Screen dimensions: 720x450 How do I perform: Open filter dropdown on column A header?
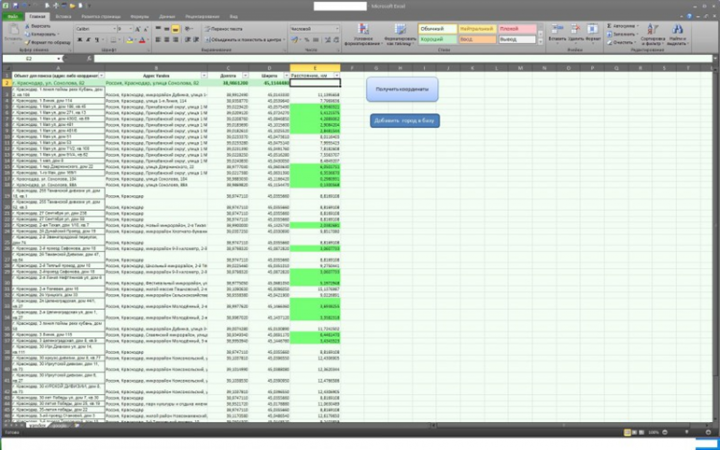(101, 75)
